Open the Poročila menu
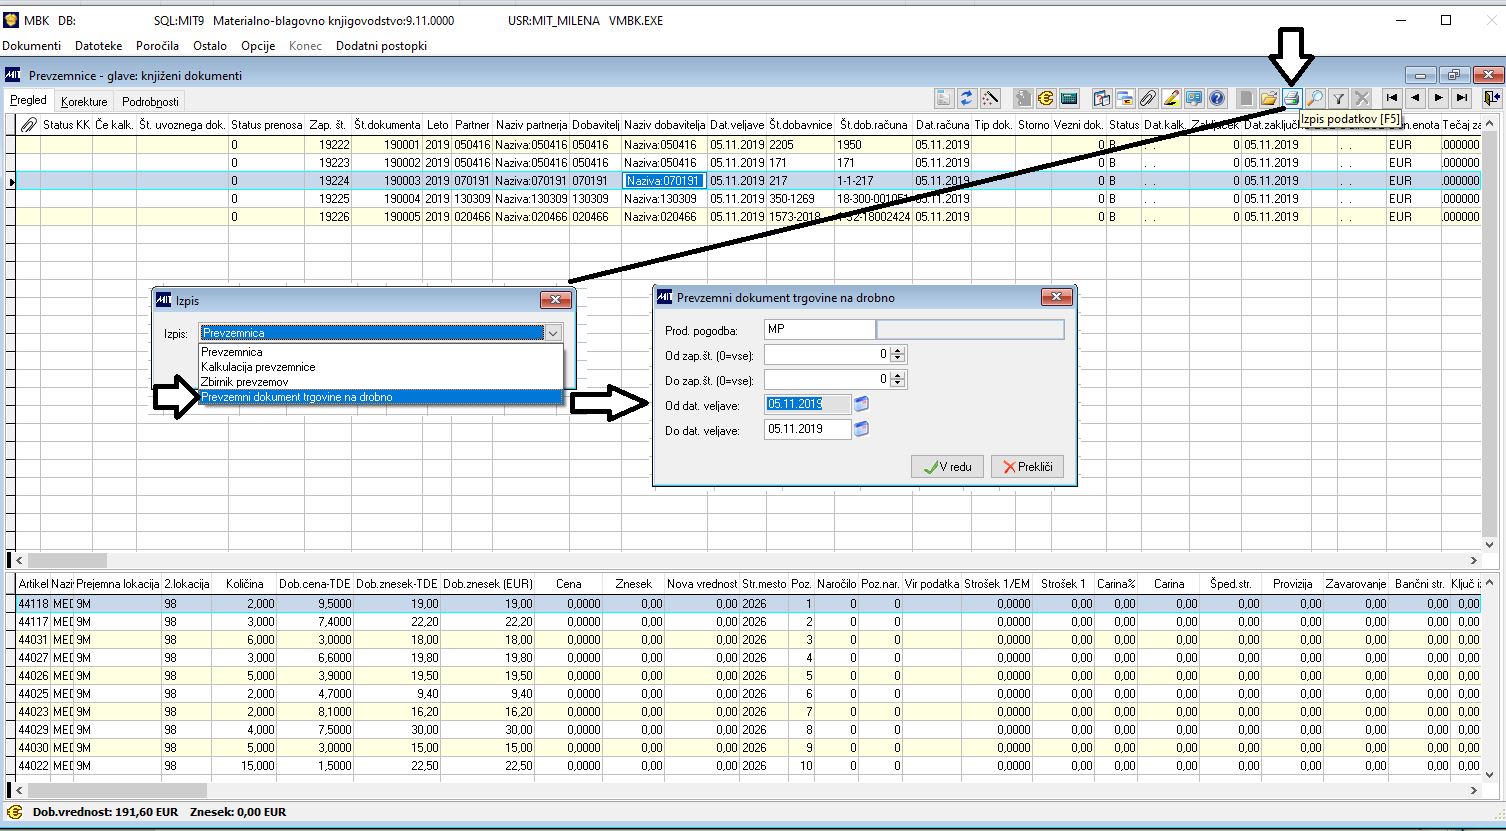This screenshot has height=831, width=1506. click(158, 46)
